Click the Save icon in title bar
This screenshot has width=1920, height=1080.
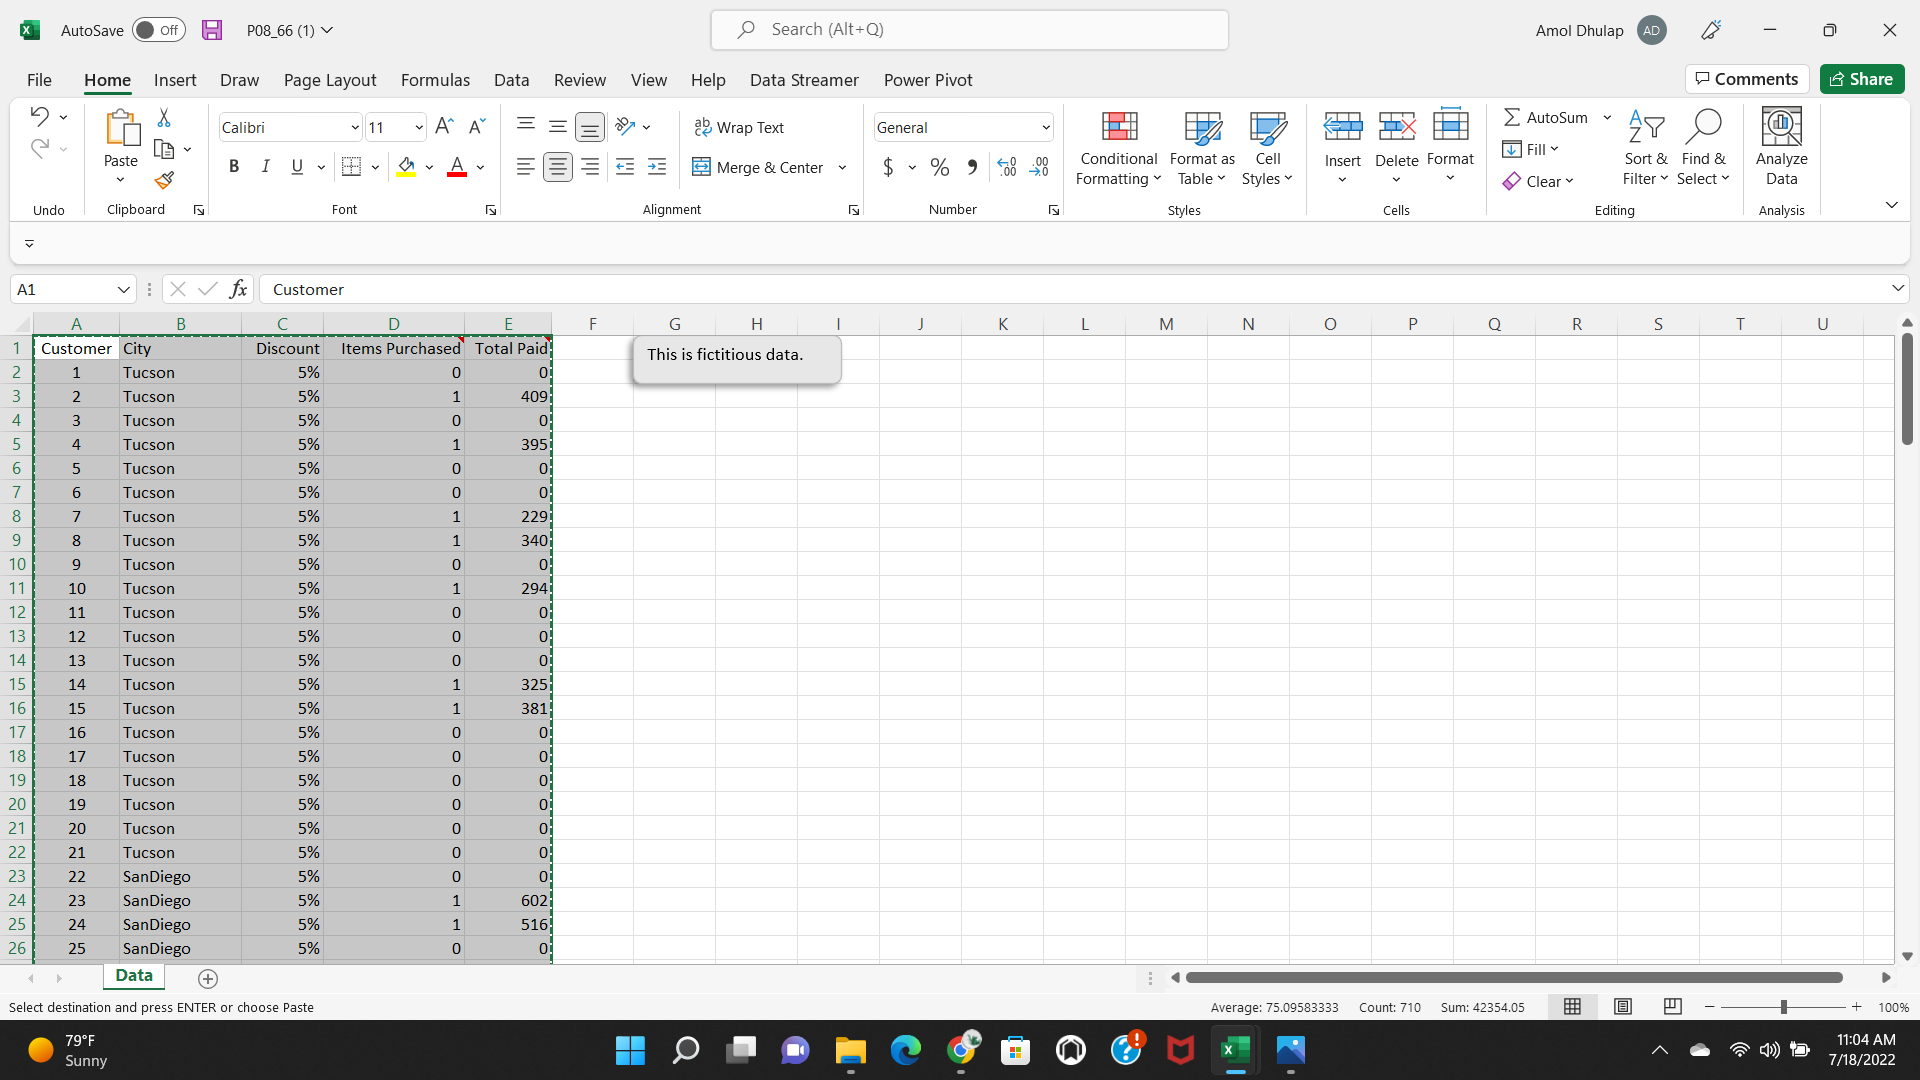click(x=212, y=30)
